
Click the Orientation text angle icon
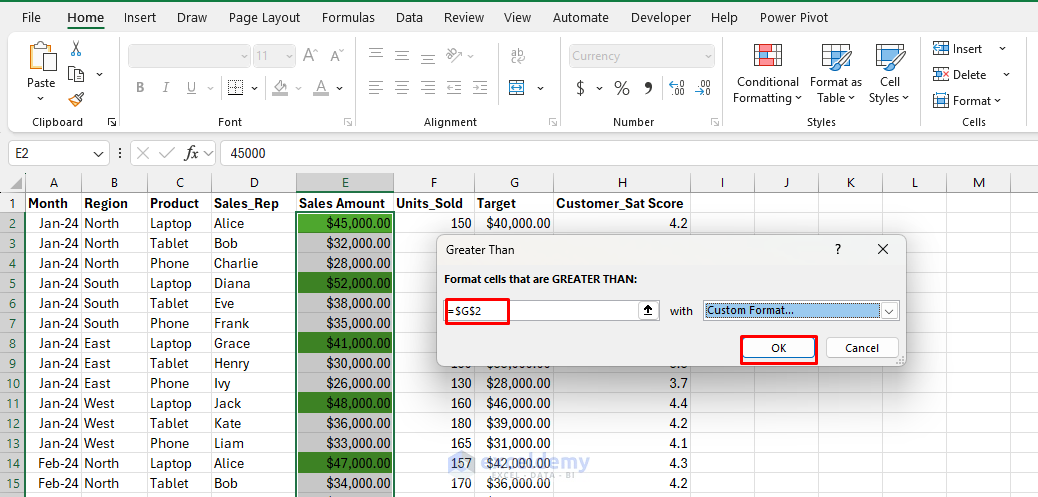(455, 54)
